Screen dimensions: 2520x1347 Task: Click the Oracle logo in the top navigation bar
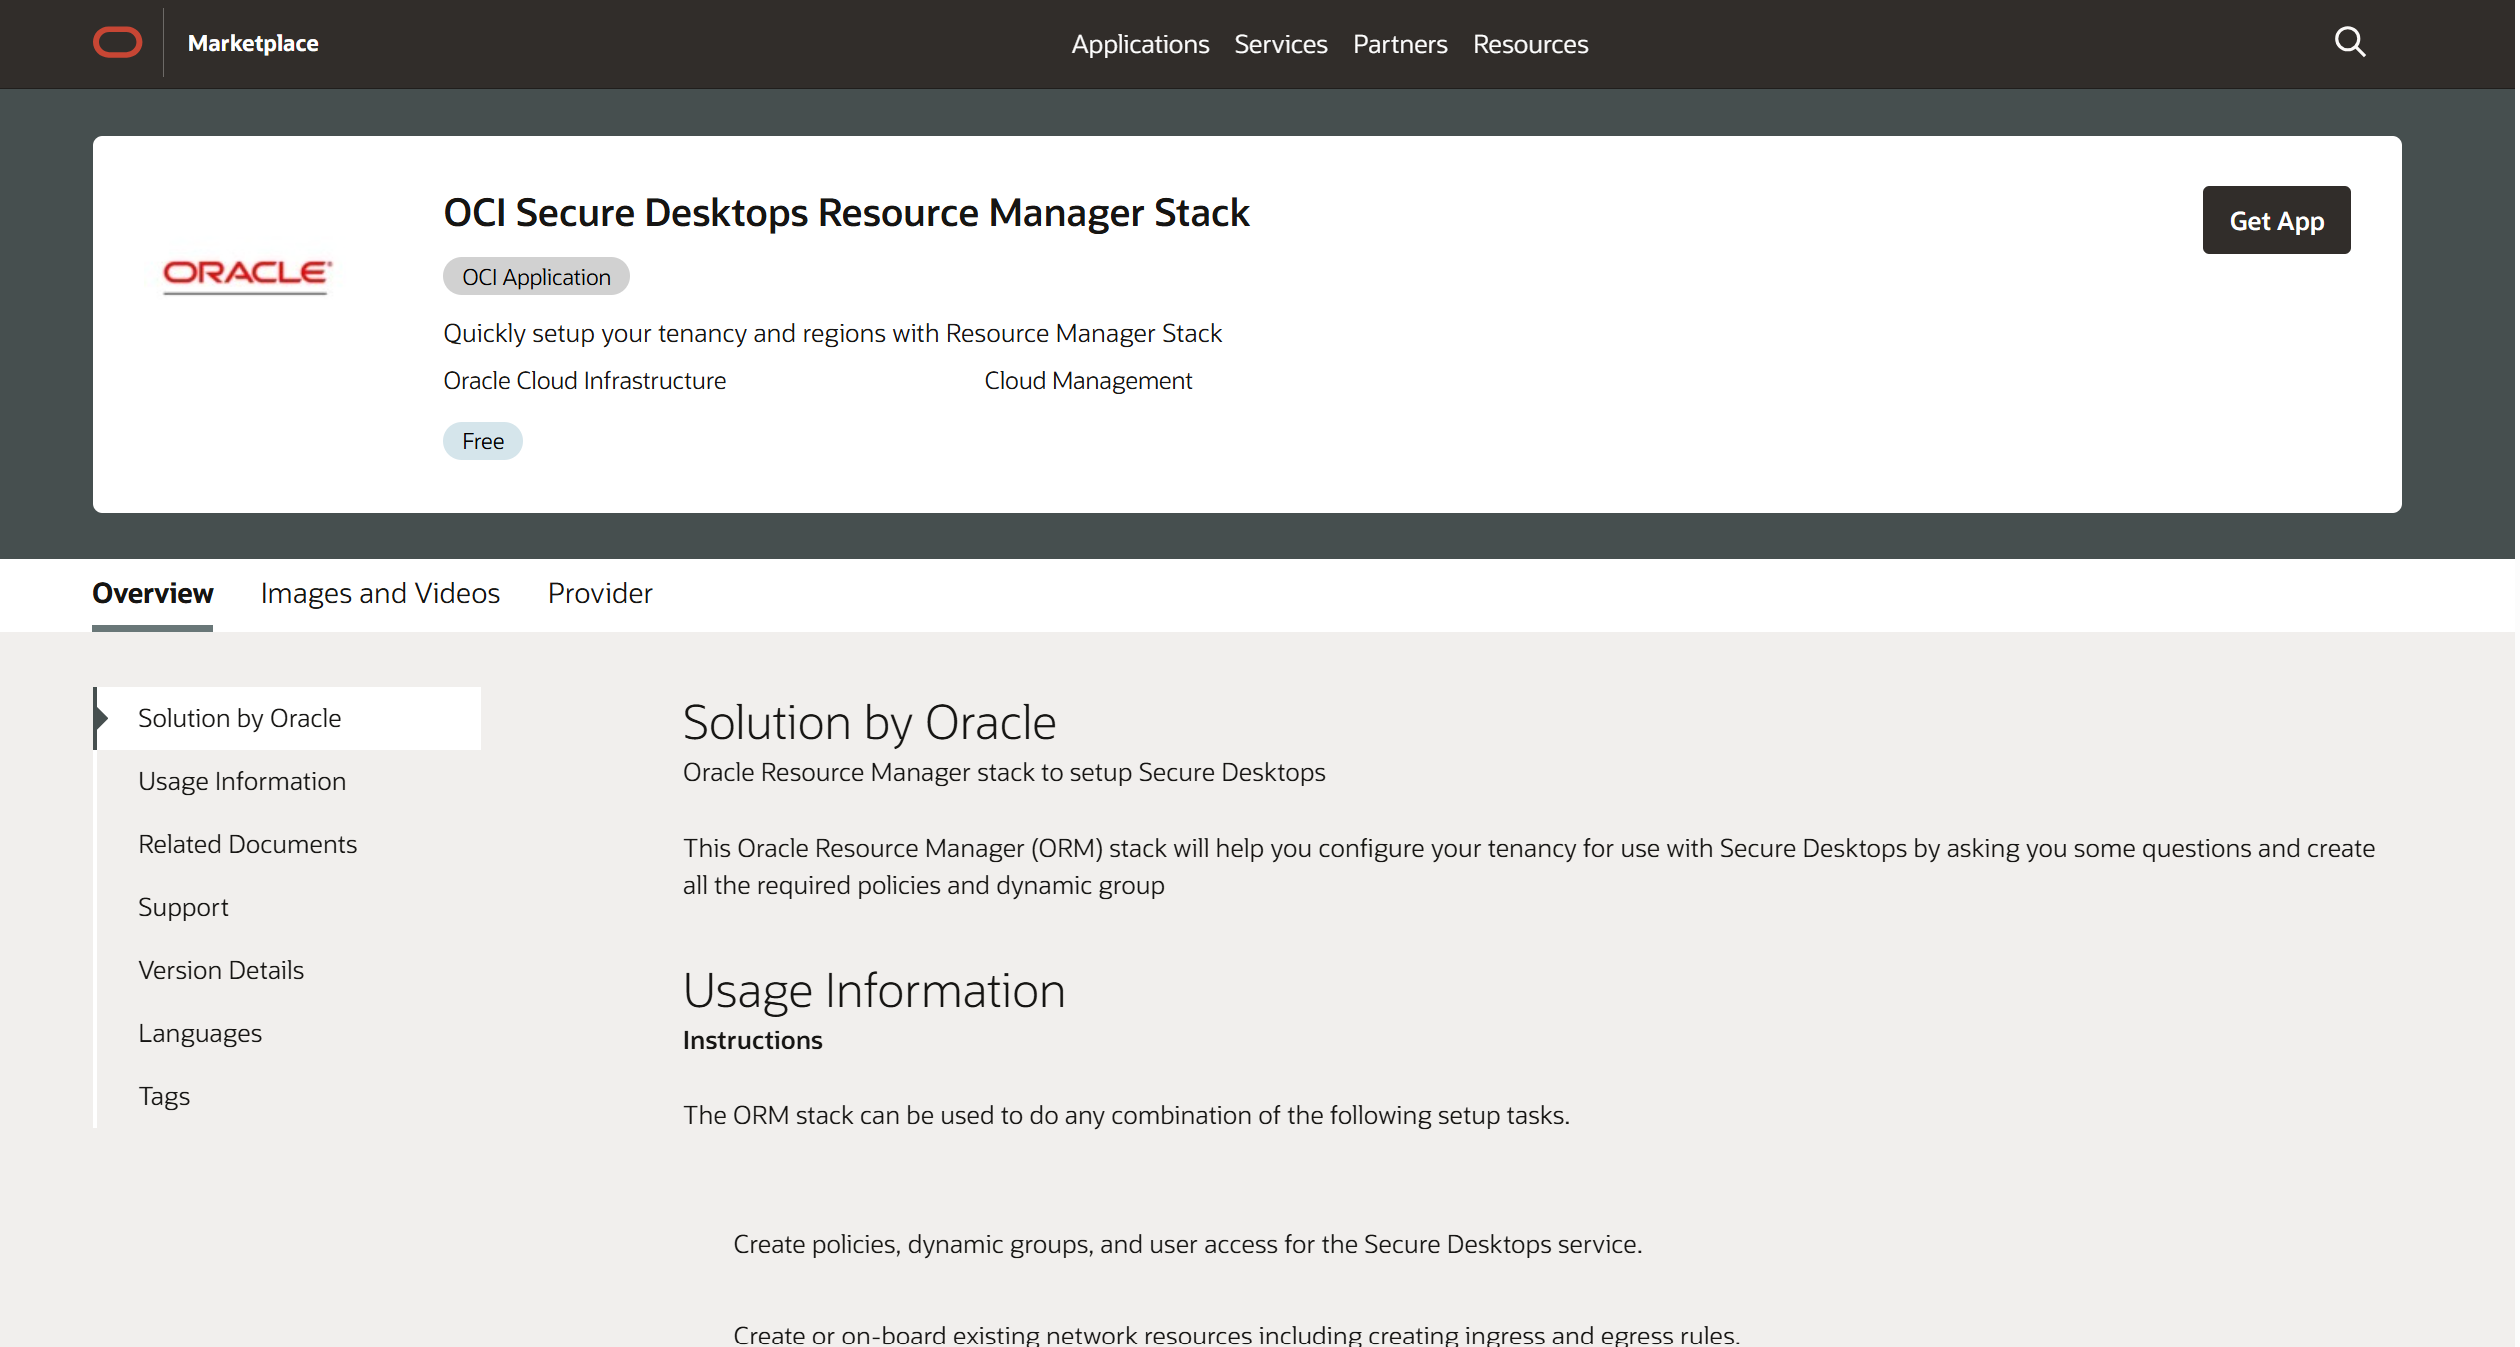[116, 42]
